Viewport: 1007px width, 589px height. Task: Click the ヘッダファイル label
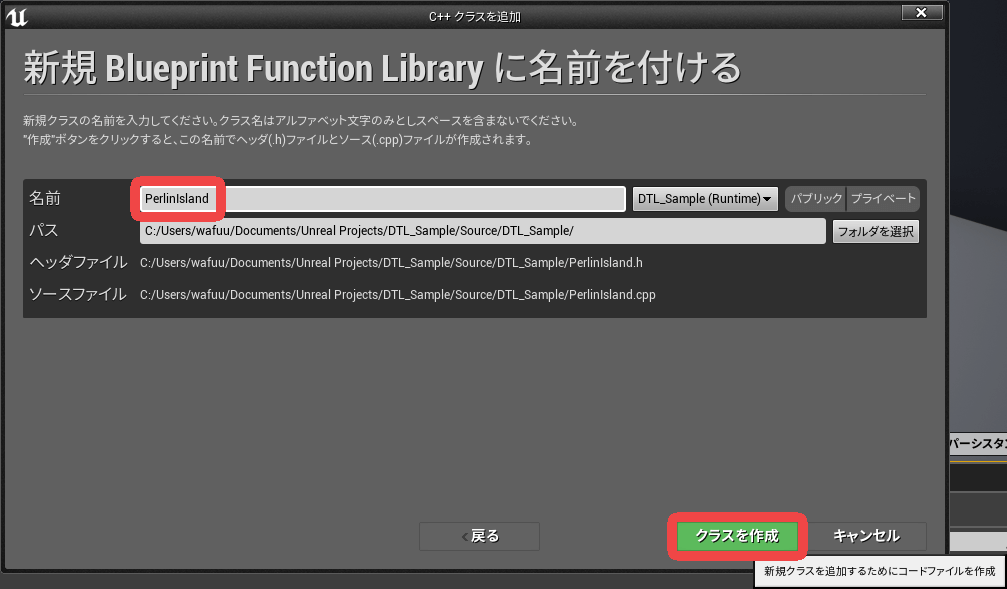coord(78,263)
